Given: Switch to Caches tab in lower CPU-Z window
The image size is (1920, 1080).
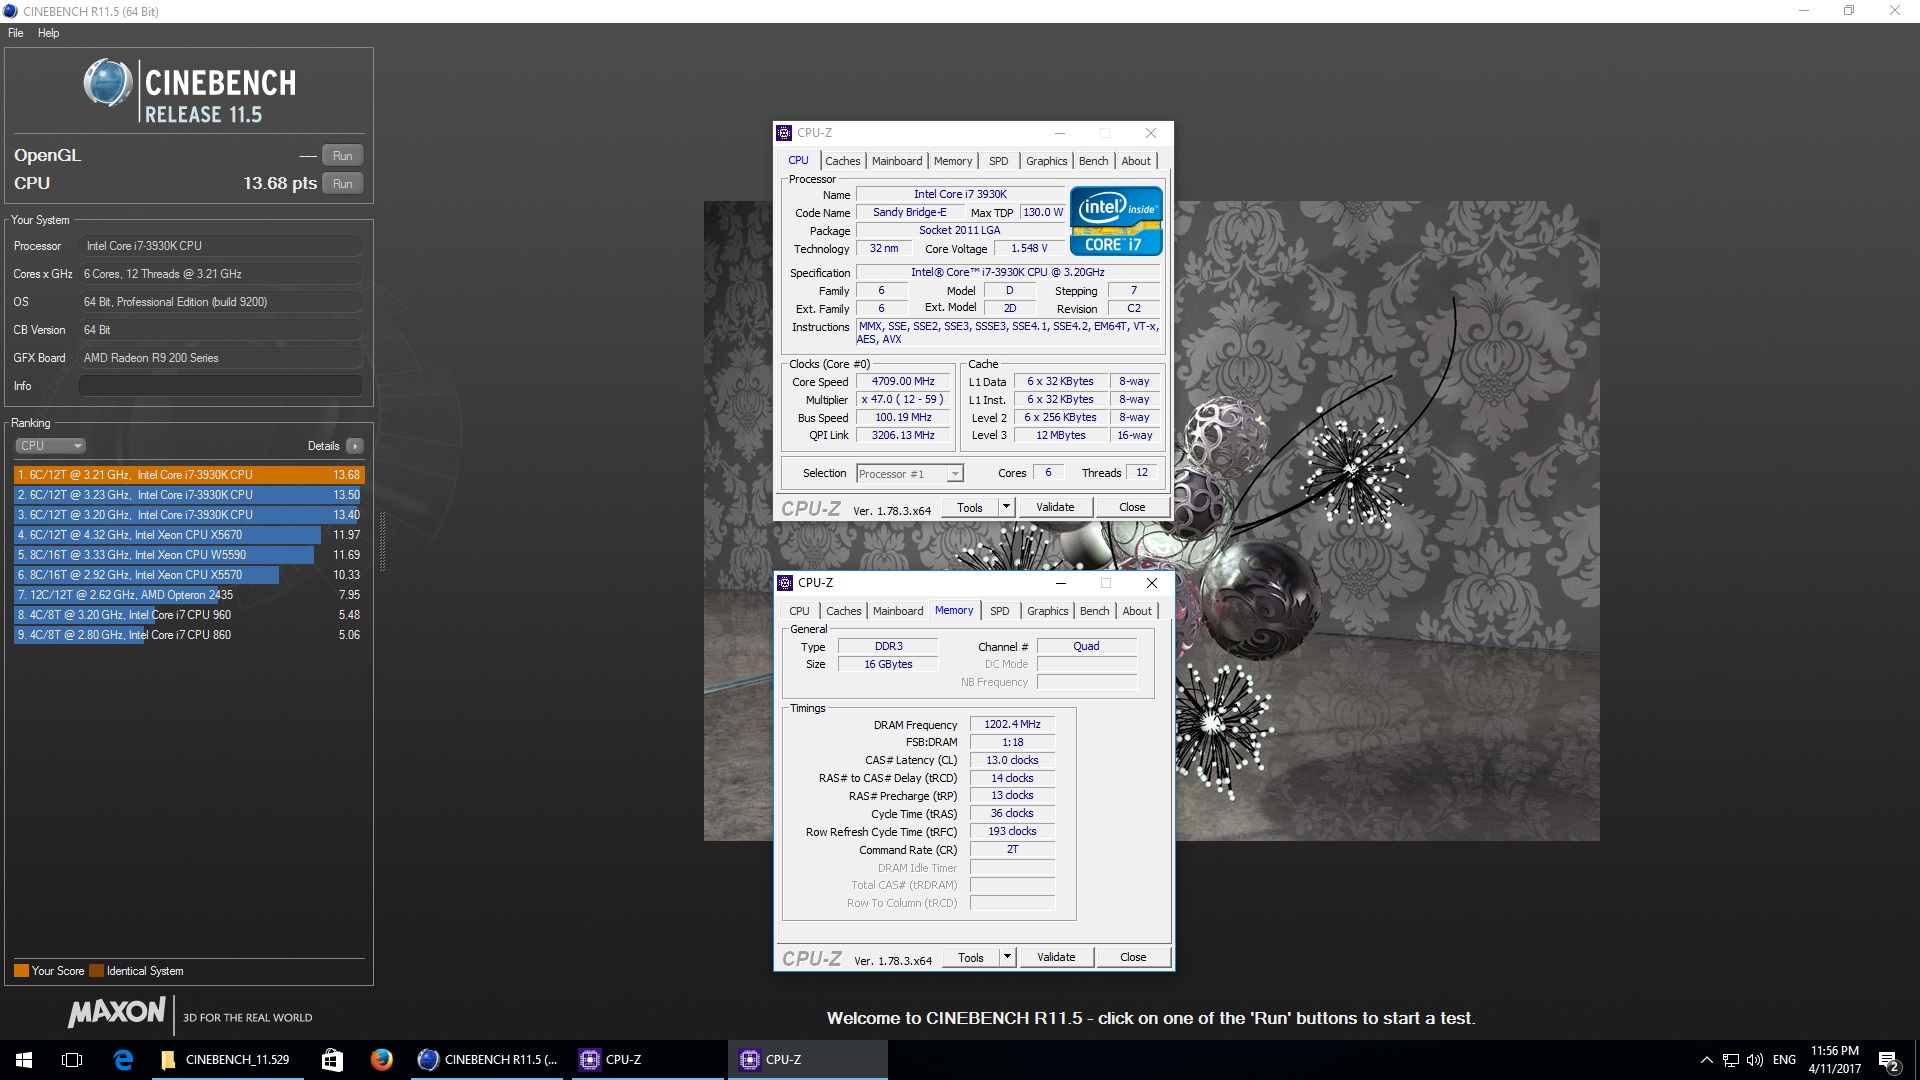Looking at the screenshot, I should click(843, 611).
